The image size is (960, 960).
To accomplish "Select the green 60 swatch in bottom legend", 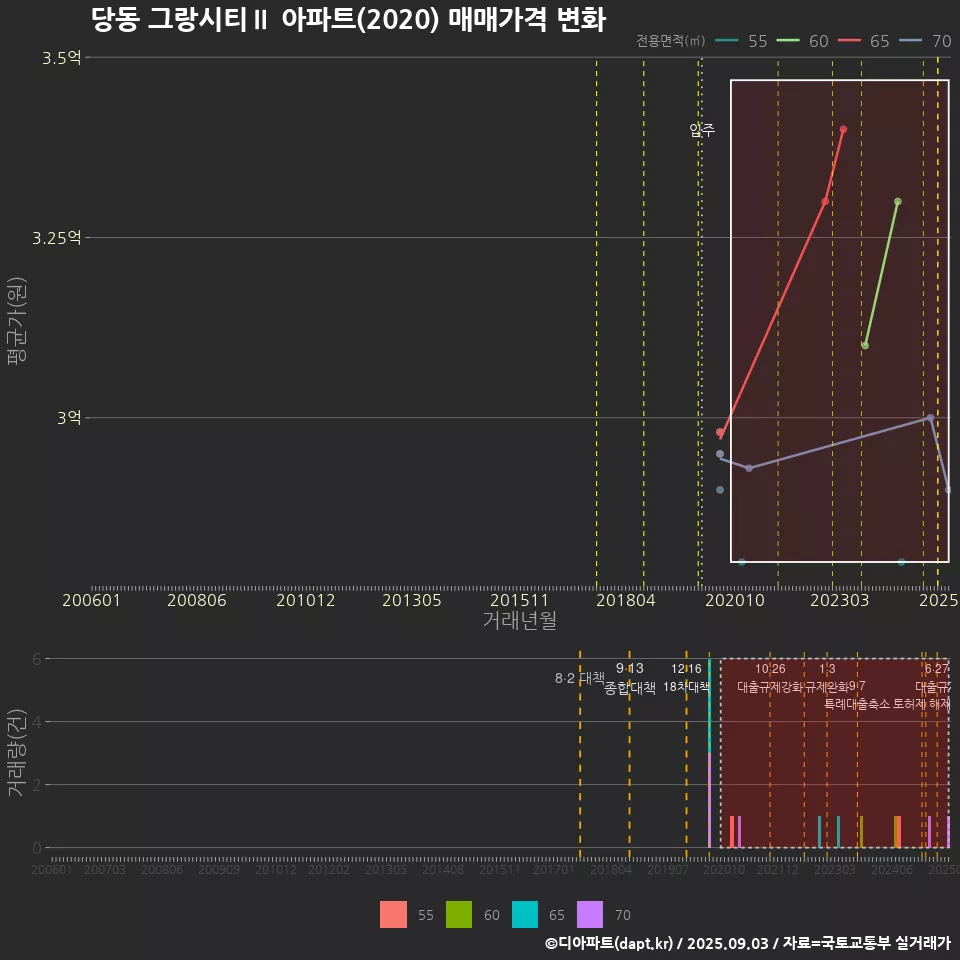I will coord(459,914).
